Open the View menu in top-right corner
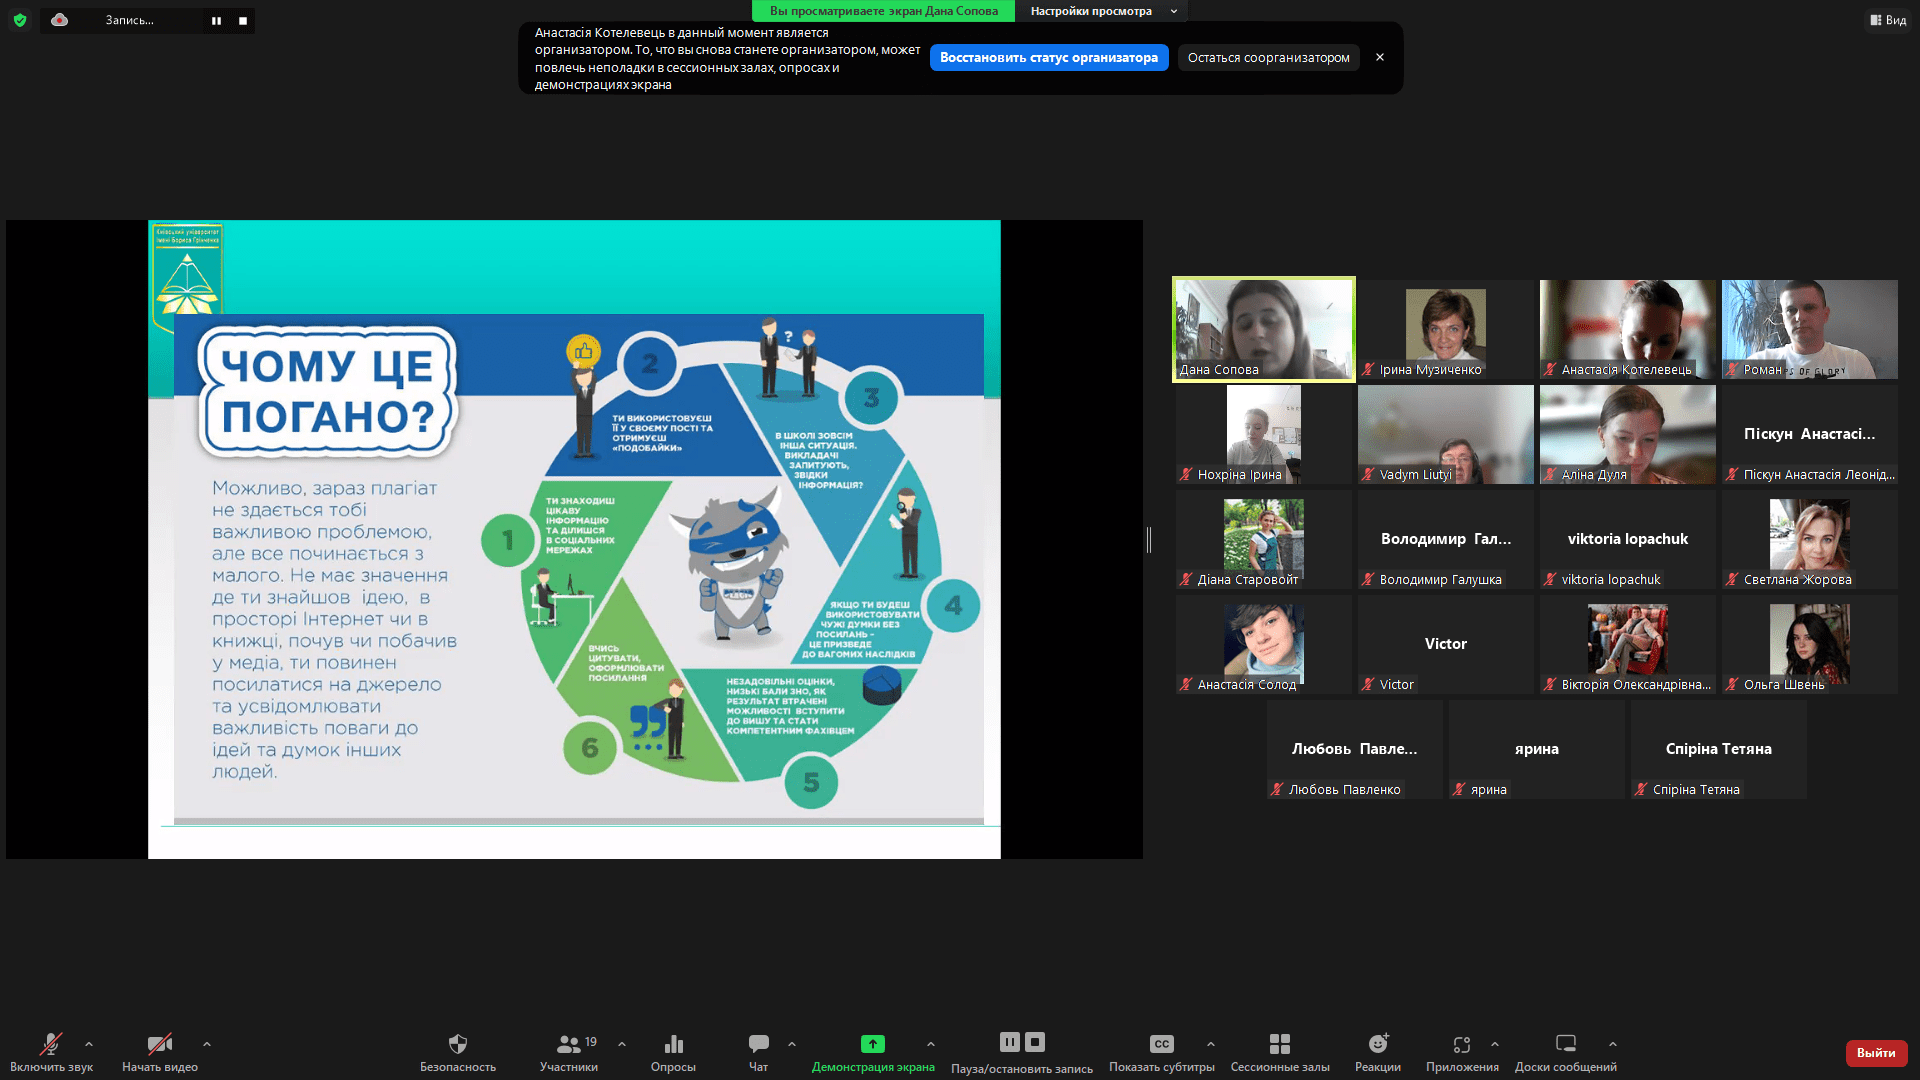This screenshot has width=1920, height=1080. [1888, 20]
